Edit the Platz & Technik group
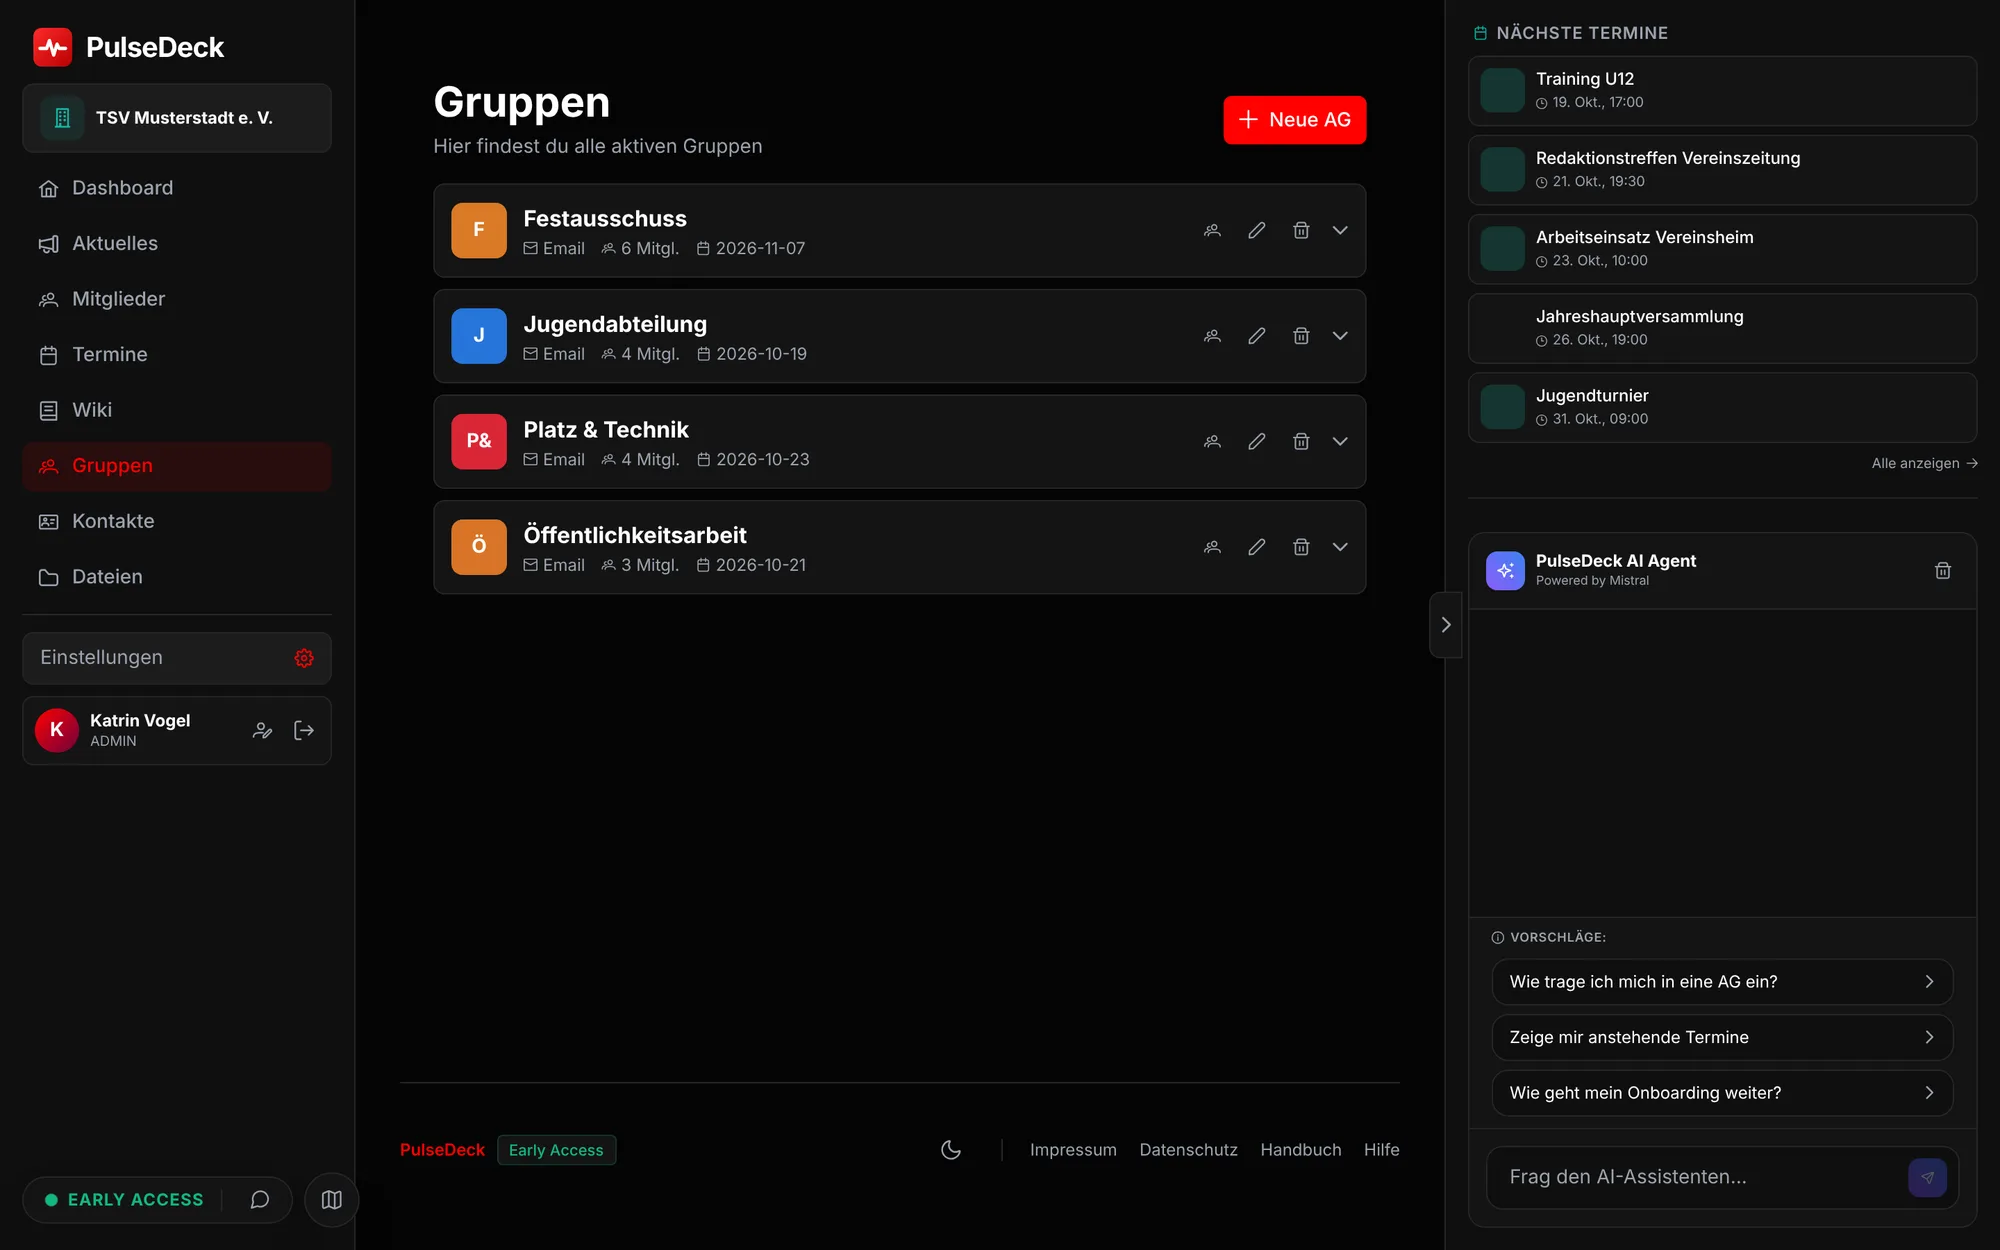 click(1257, 441)
